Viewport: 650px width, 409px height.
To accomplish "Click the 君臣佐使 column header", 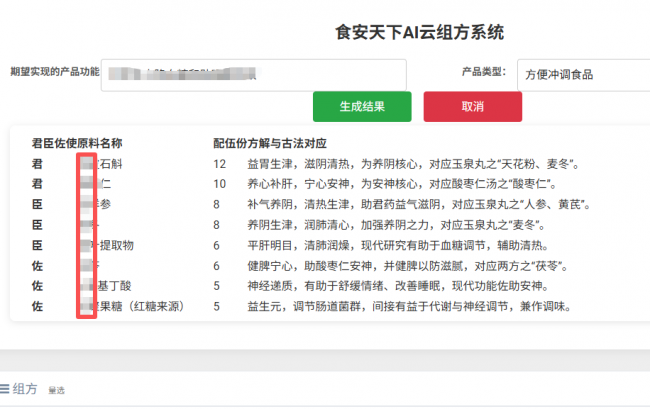I will pyautogui.click(x=53, y=143).
